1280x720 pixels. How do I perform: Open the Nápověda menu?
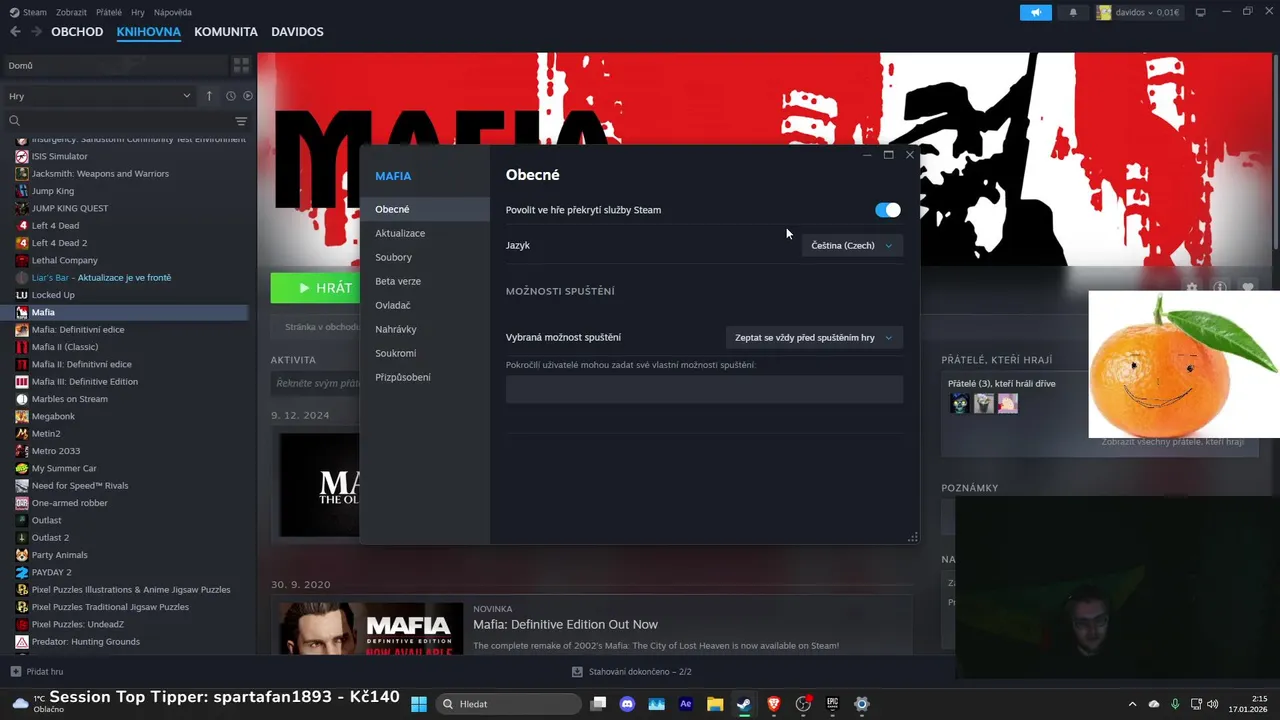coord(173,12)
